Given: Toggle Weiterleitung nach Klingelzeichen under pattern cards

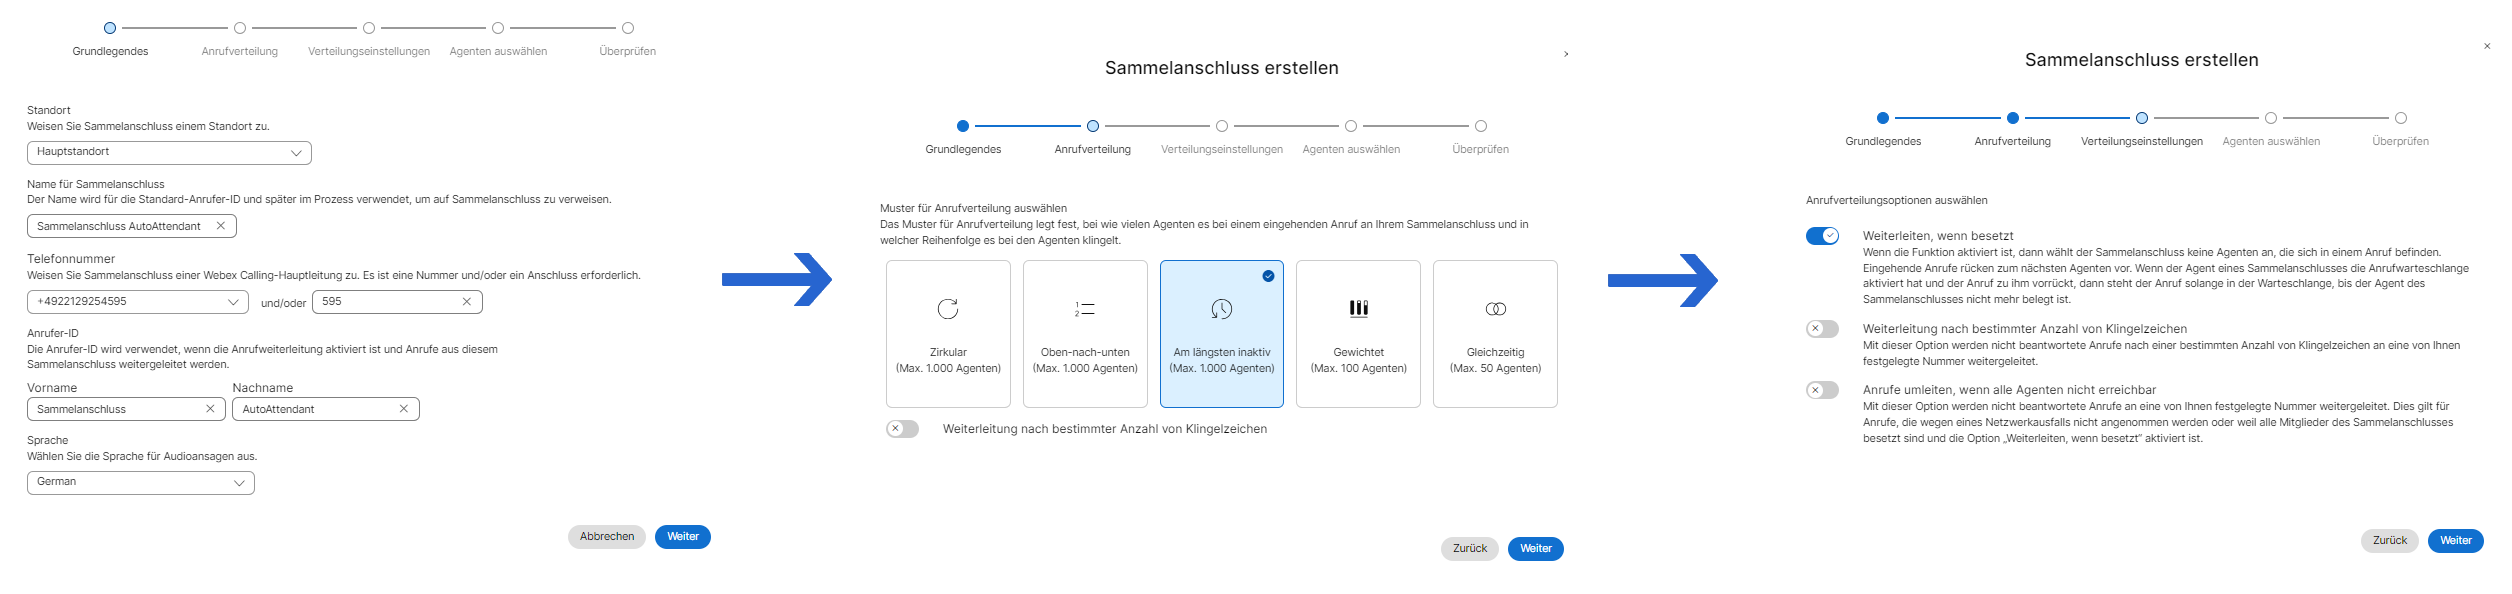Looking at the screenshot, I should 902,429.
